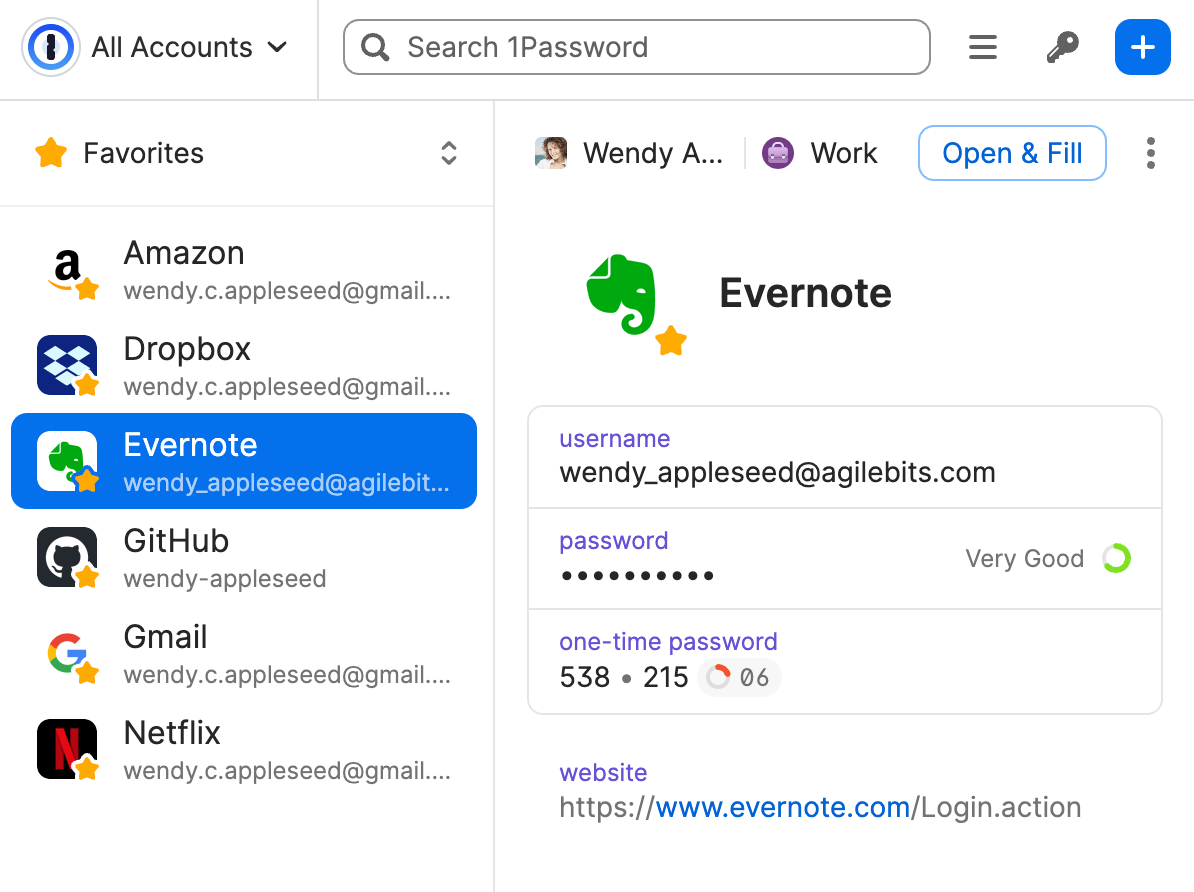
Task: Click the concealed password dots
Action: pos(637,575)
